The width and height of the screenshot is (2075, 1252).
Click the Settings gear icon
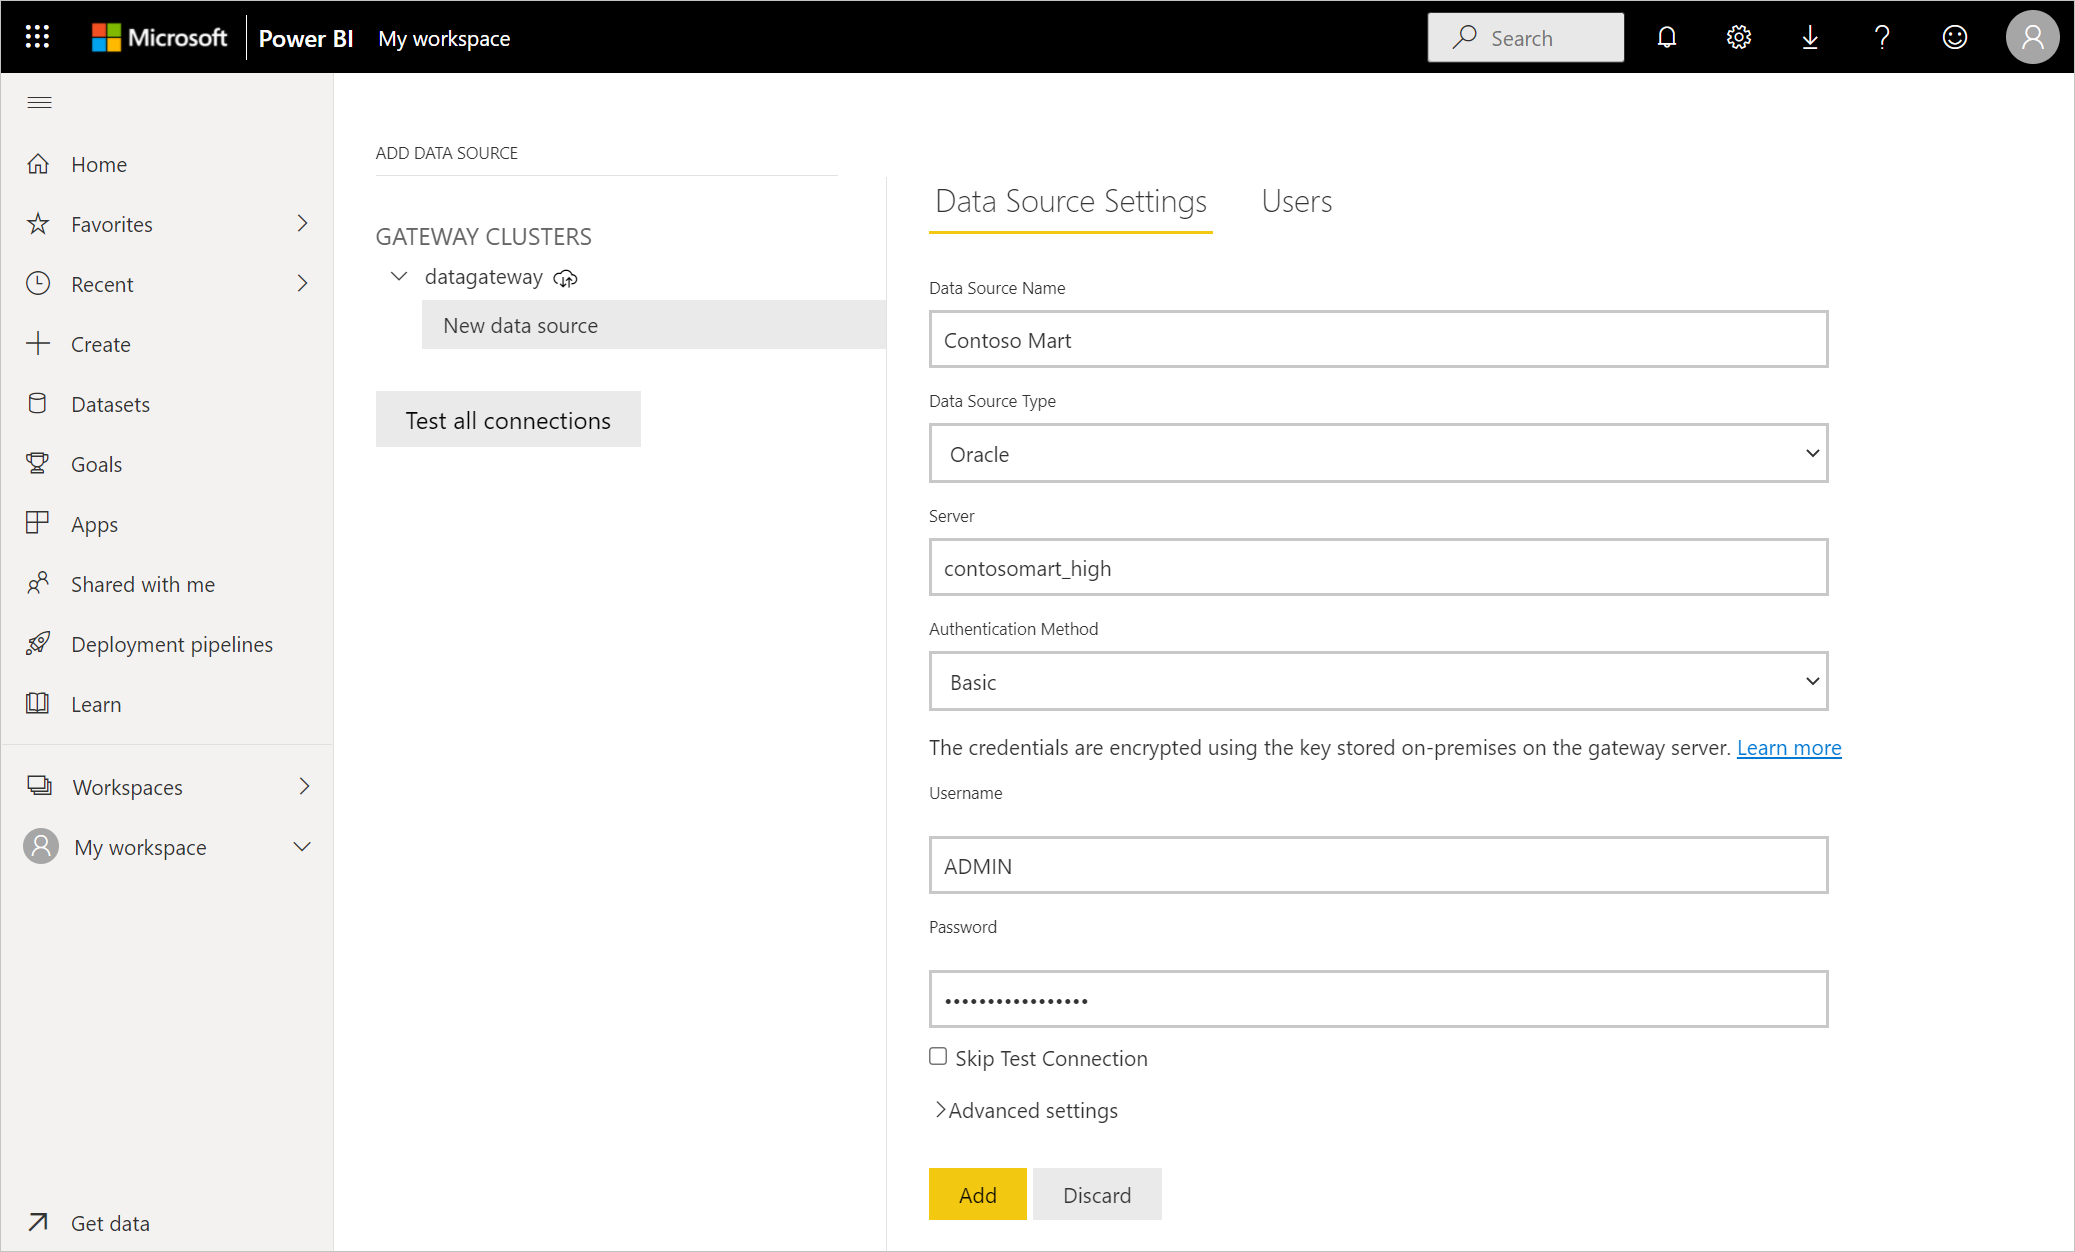[1739, 36]
